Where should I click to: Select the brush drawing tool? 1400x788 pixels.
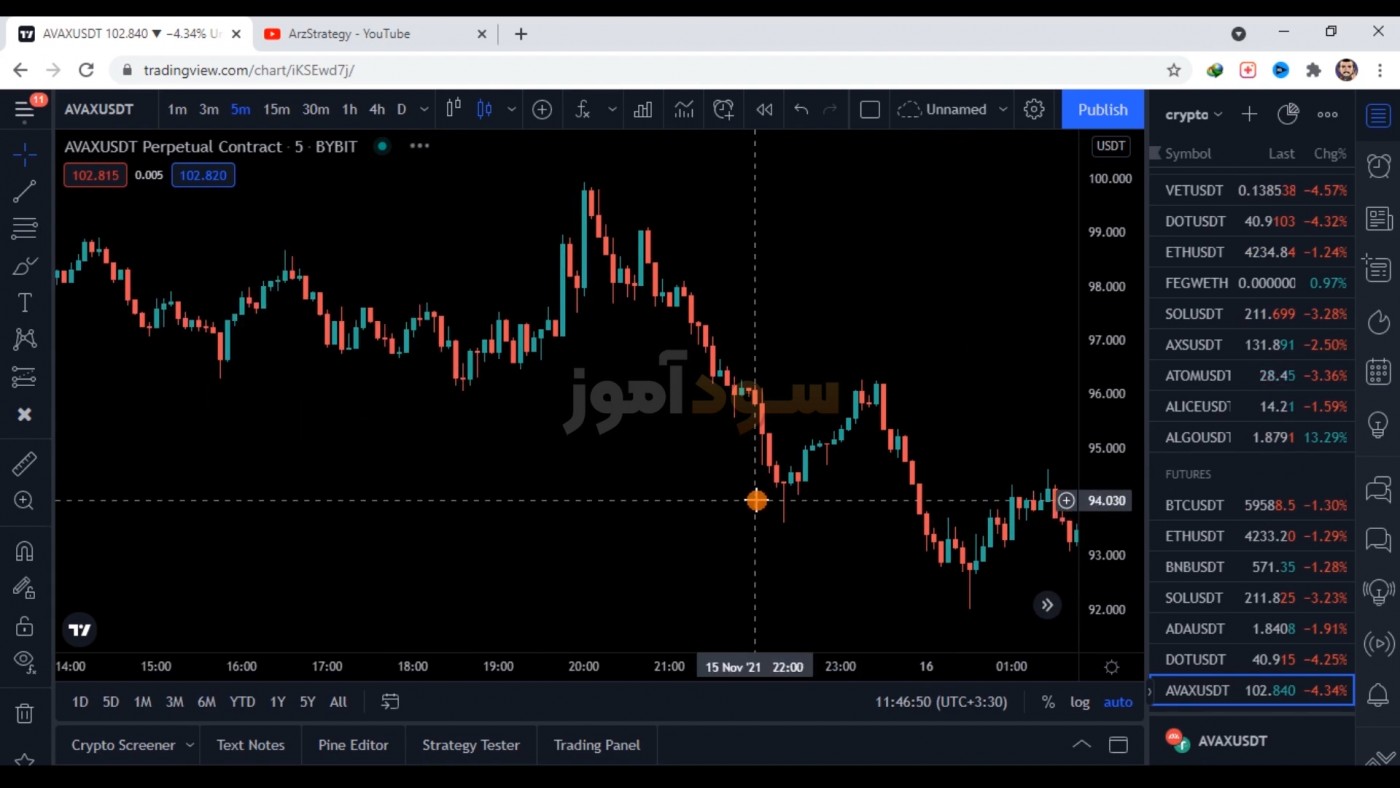pyautogui.click(x=24, y=266)
